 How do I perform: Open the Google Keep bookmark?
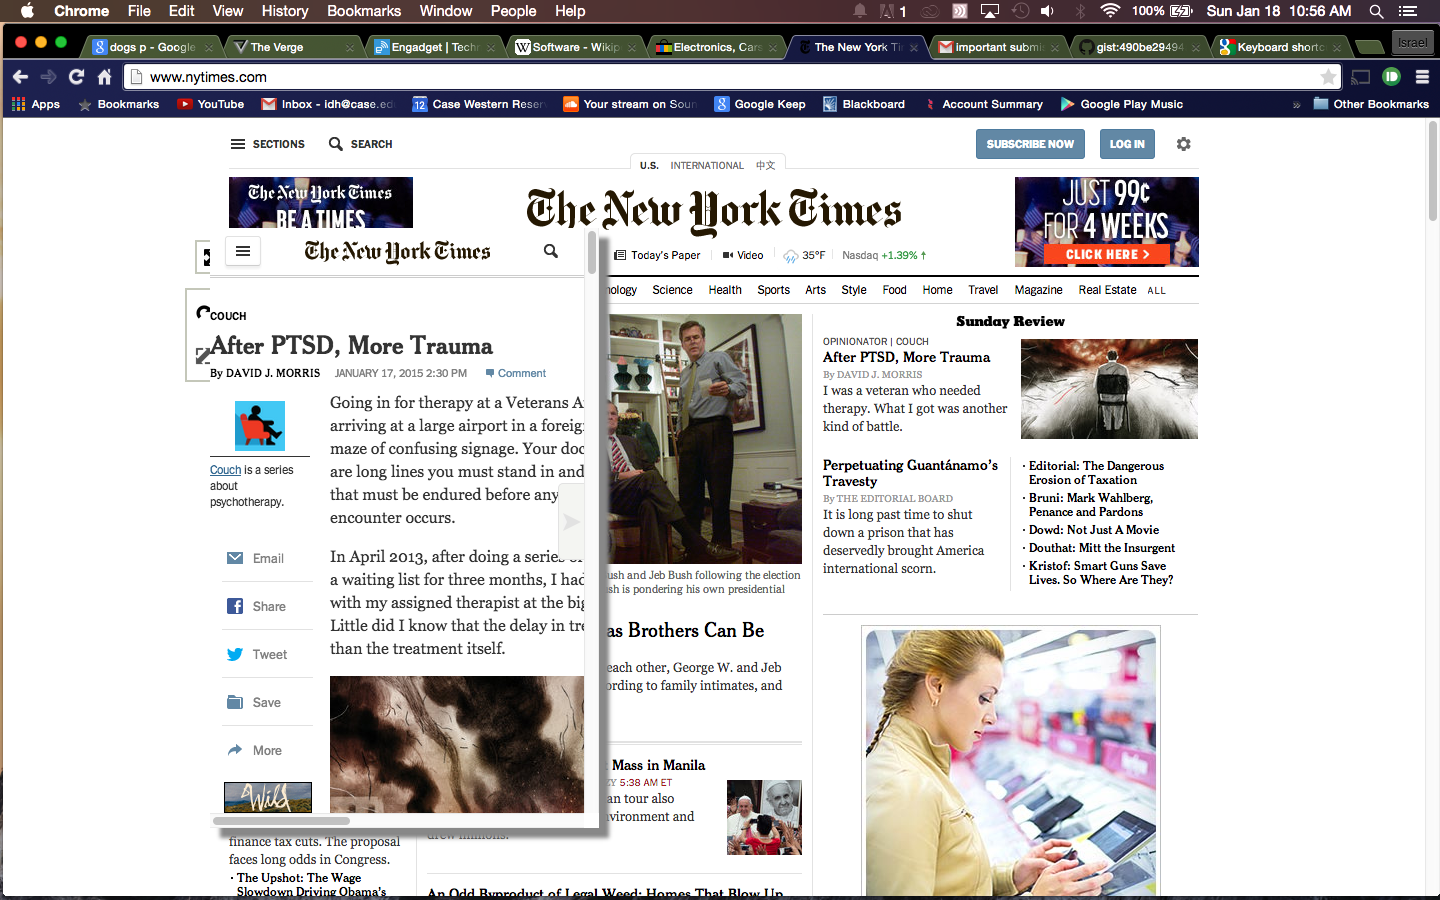(760, 104)
